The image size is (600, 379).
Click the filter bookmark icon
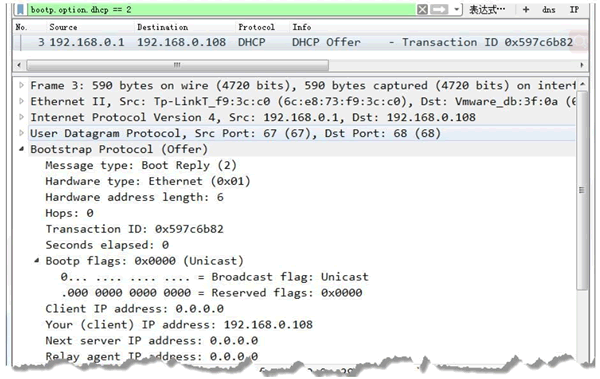tap(20, 9)
